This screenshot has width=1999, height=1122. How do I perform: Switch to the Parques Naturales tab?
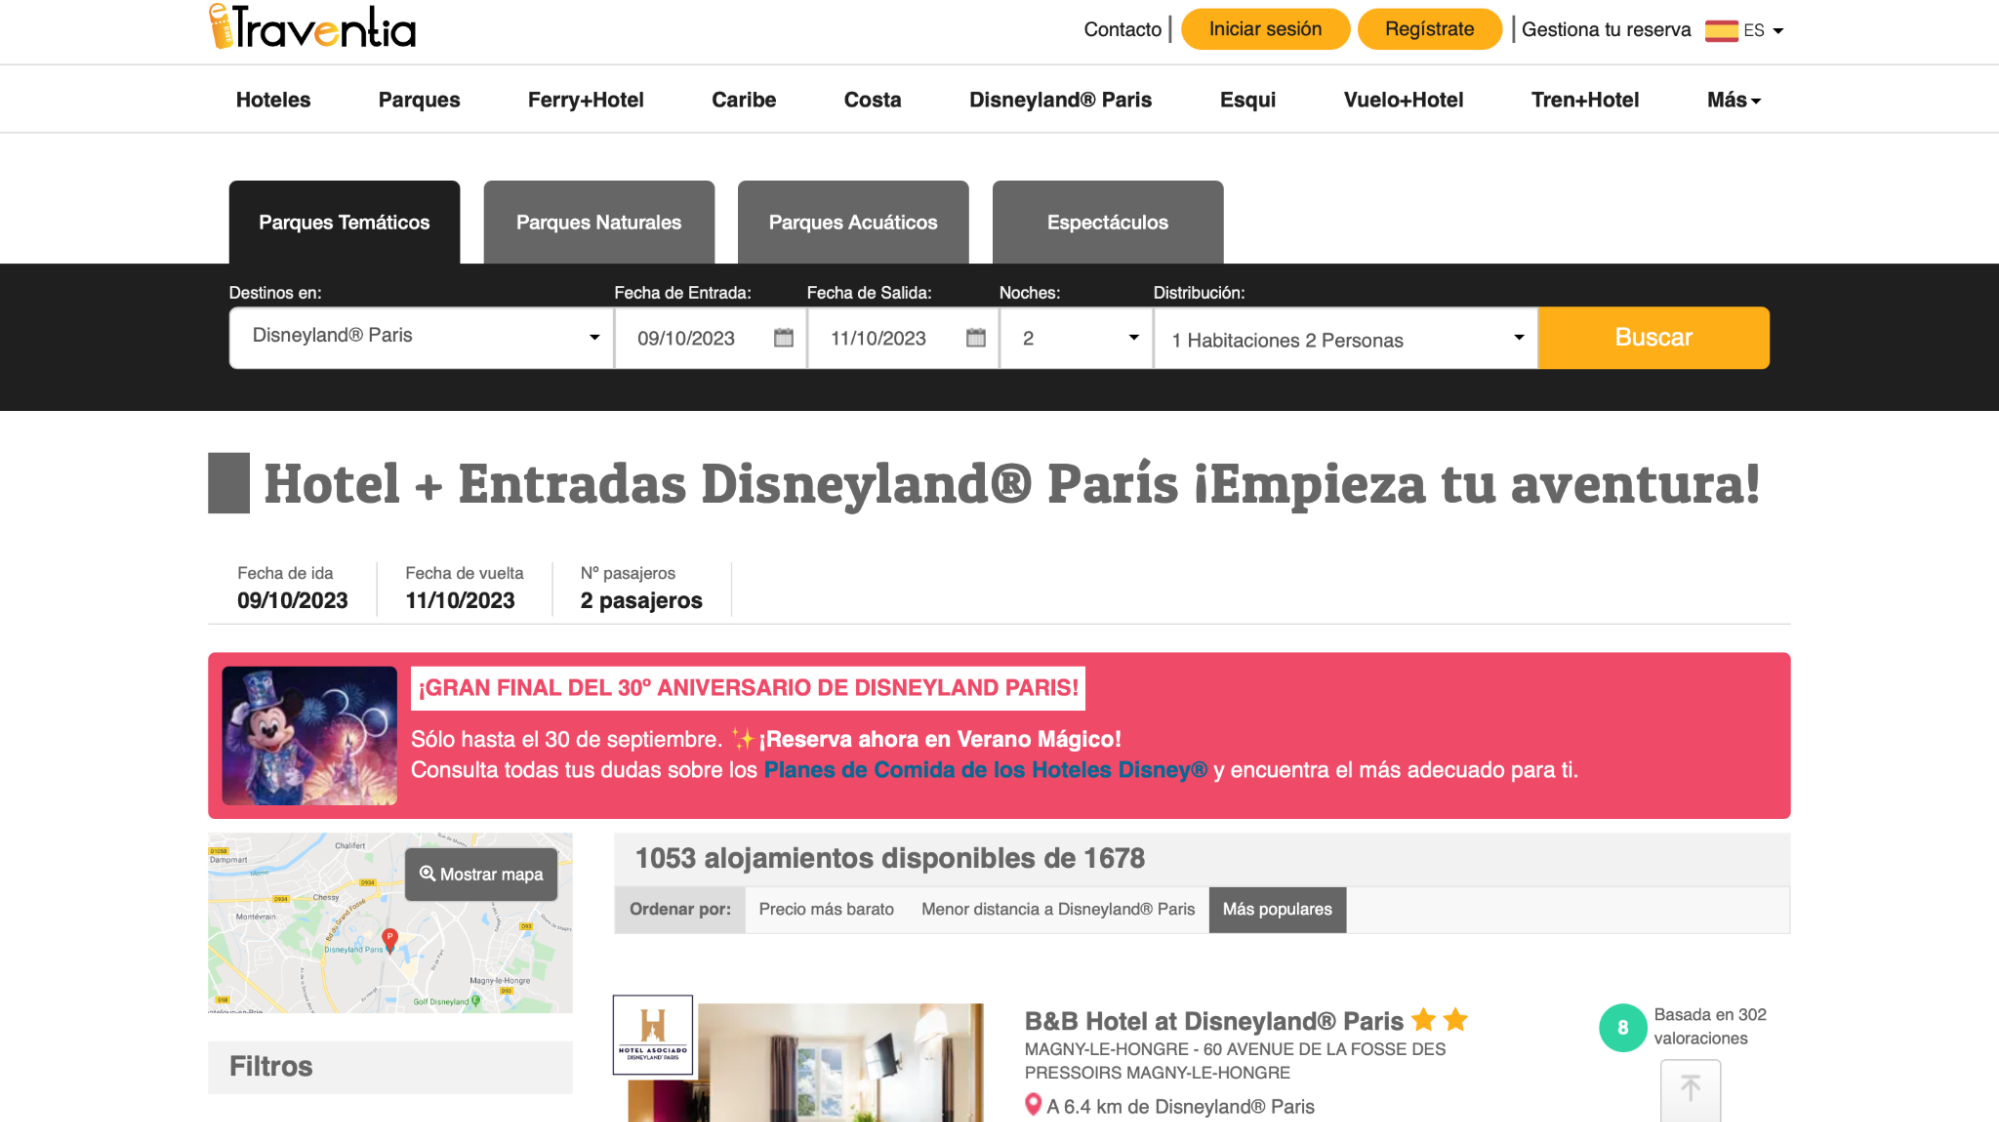pos(599,222)
